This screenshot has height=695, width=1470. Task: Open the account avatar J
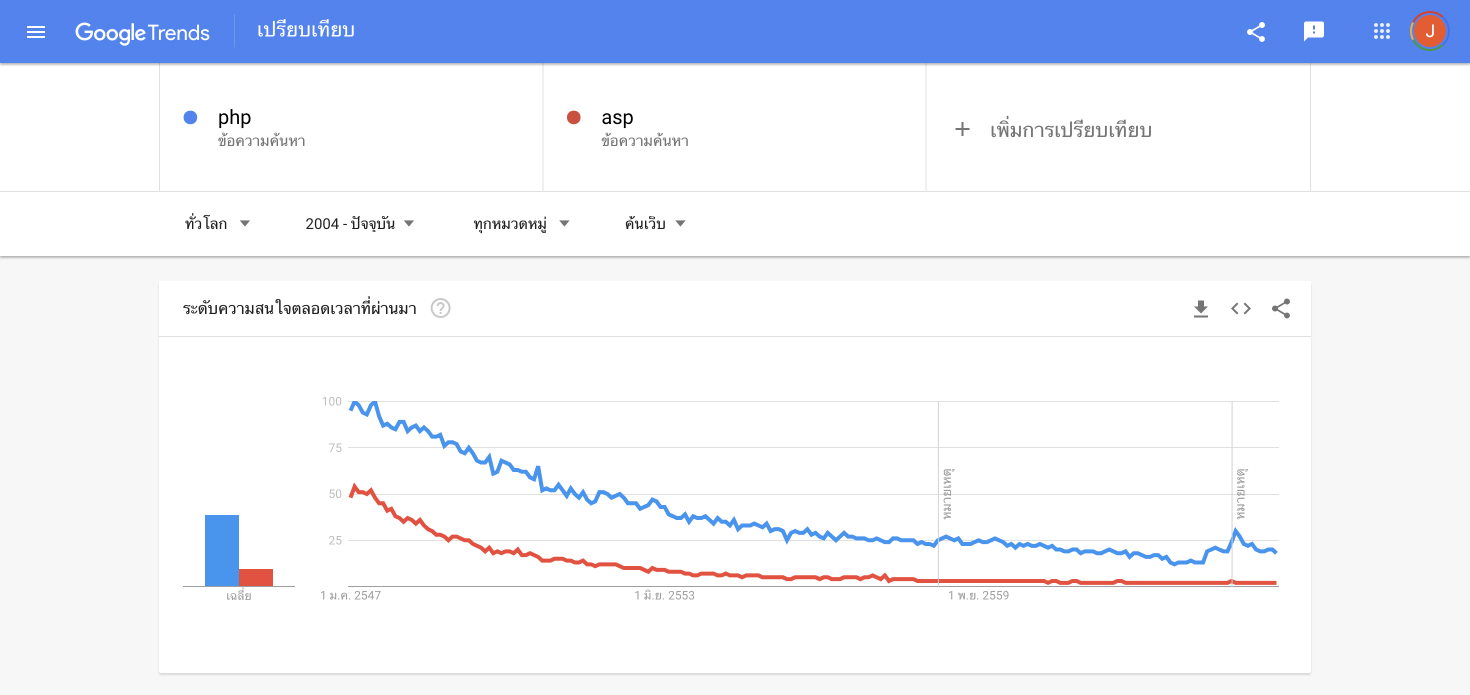[x=1429, y=32]
